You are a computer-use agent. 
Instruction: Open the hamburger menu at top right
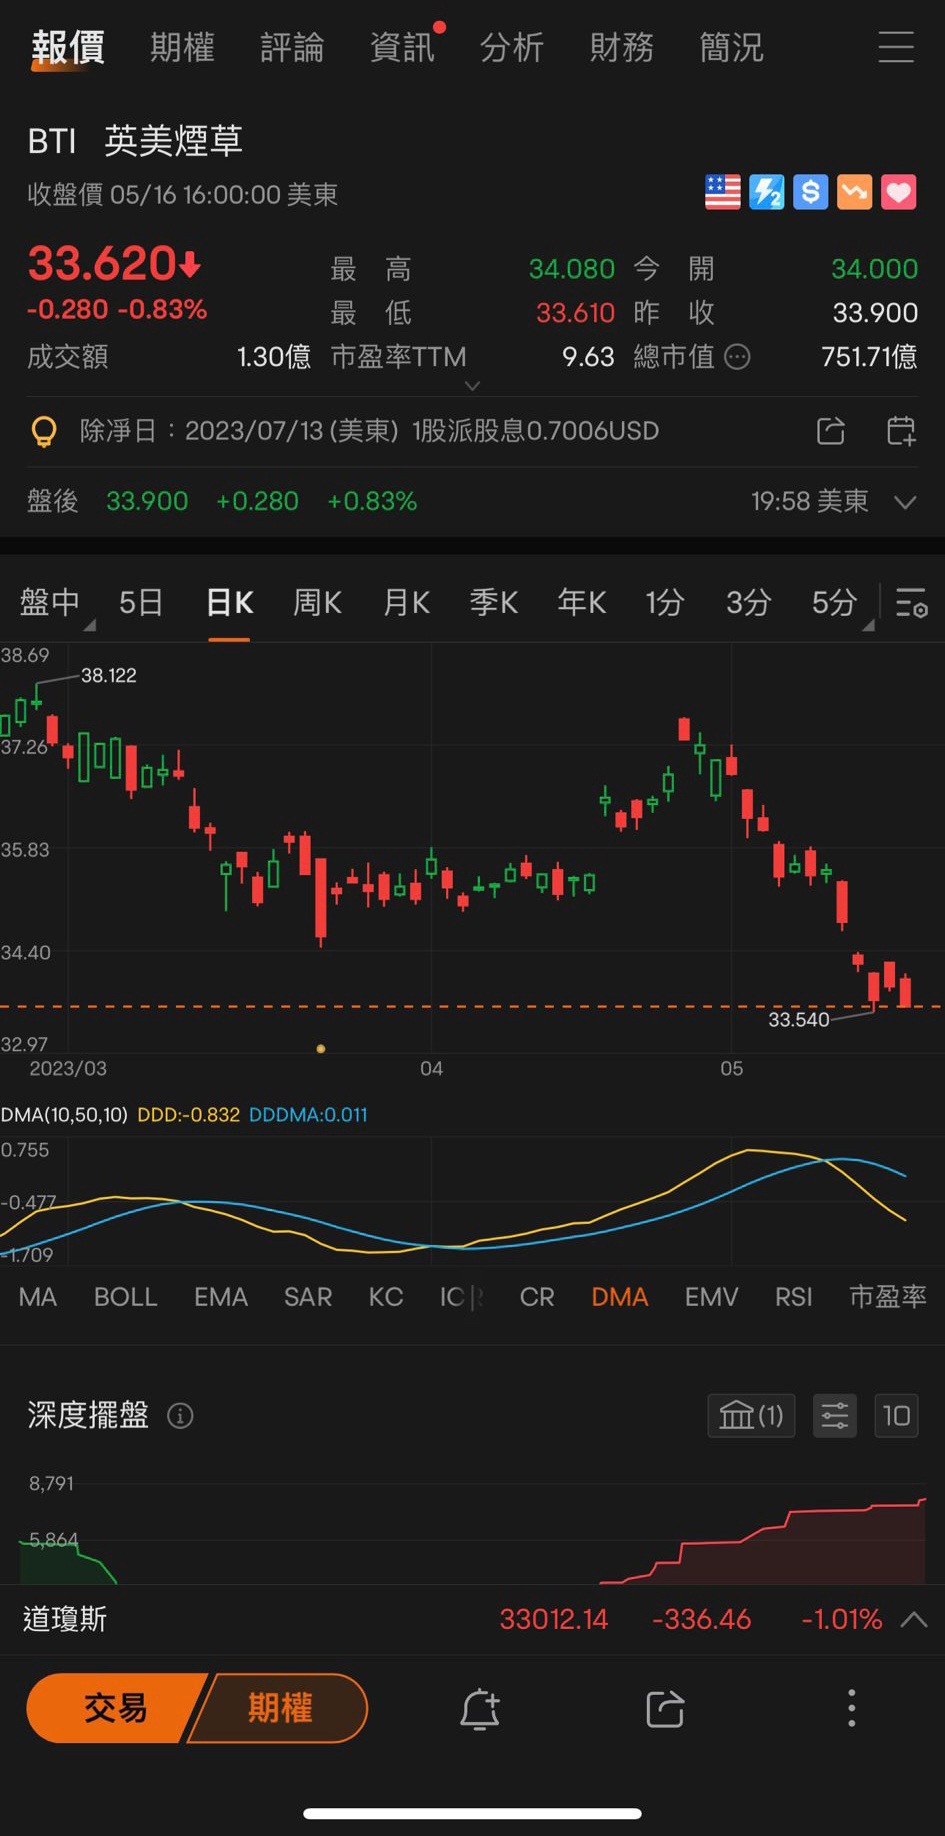(x=896, y=47)
